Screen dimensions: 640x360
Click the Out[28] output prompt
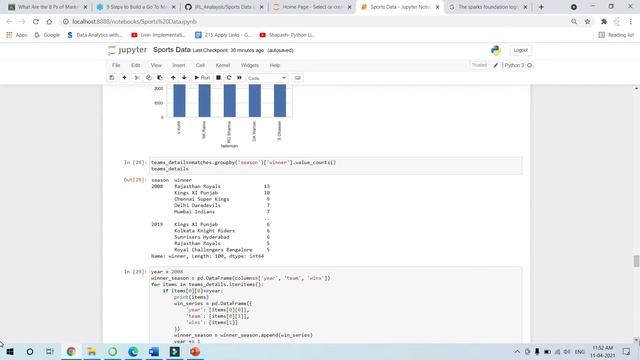point(135,180)
